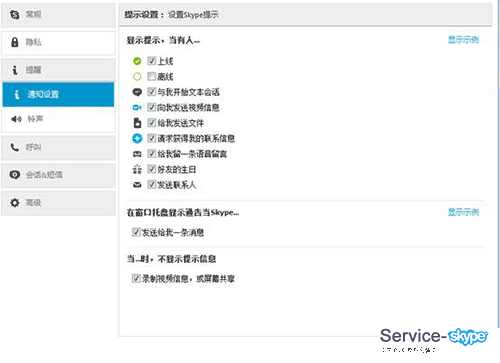Click the voicemail icon beside 给我留一条语音留言
Image resolution: width=500 pixels, height=363 pixels.
137,154
